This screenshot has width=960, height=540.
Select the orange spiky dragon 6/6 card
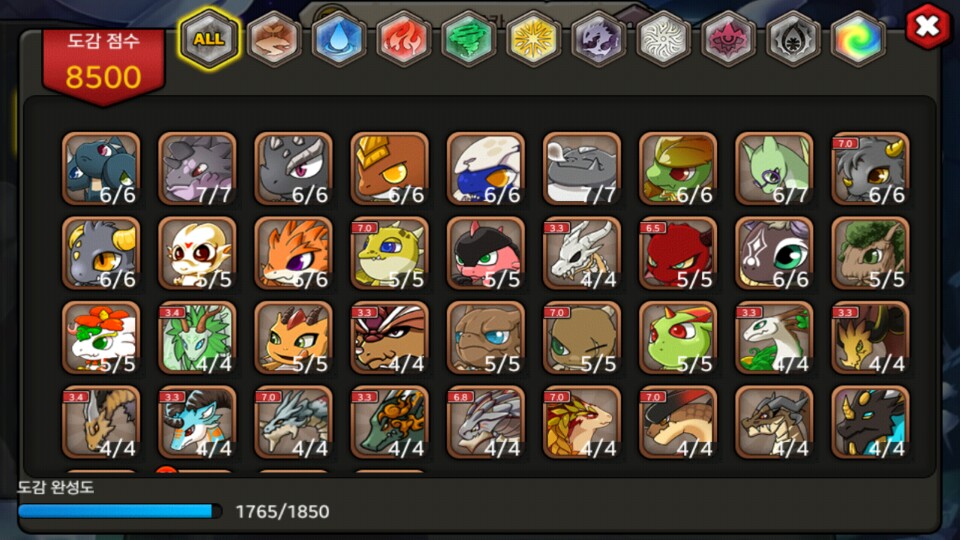293,253
